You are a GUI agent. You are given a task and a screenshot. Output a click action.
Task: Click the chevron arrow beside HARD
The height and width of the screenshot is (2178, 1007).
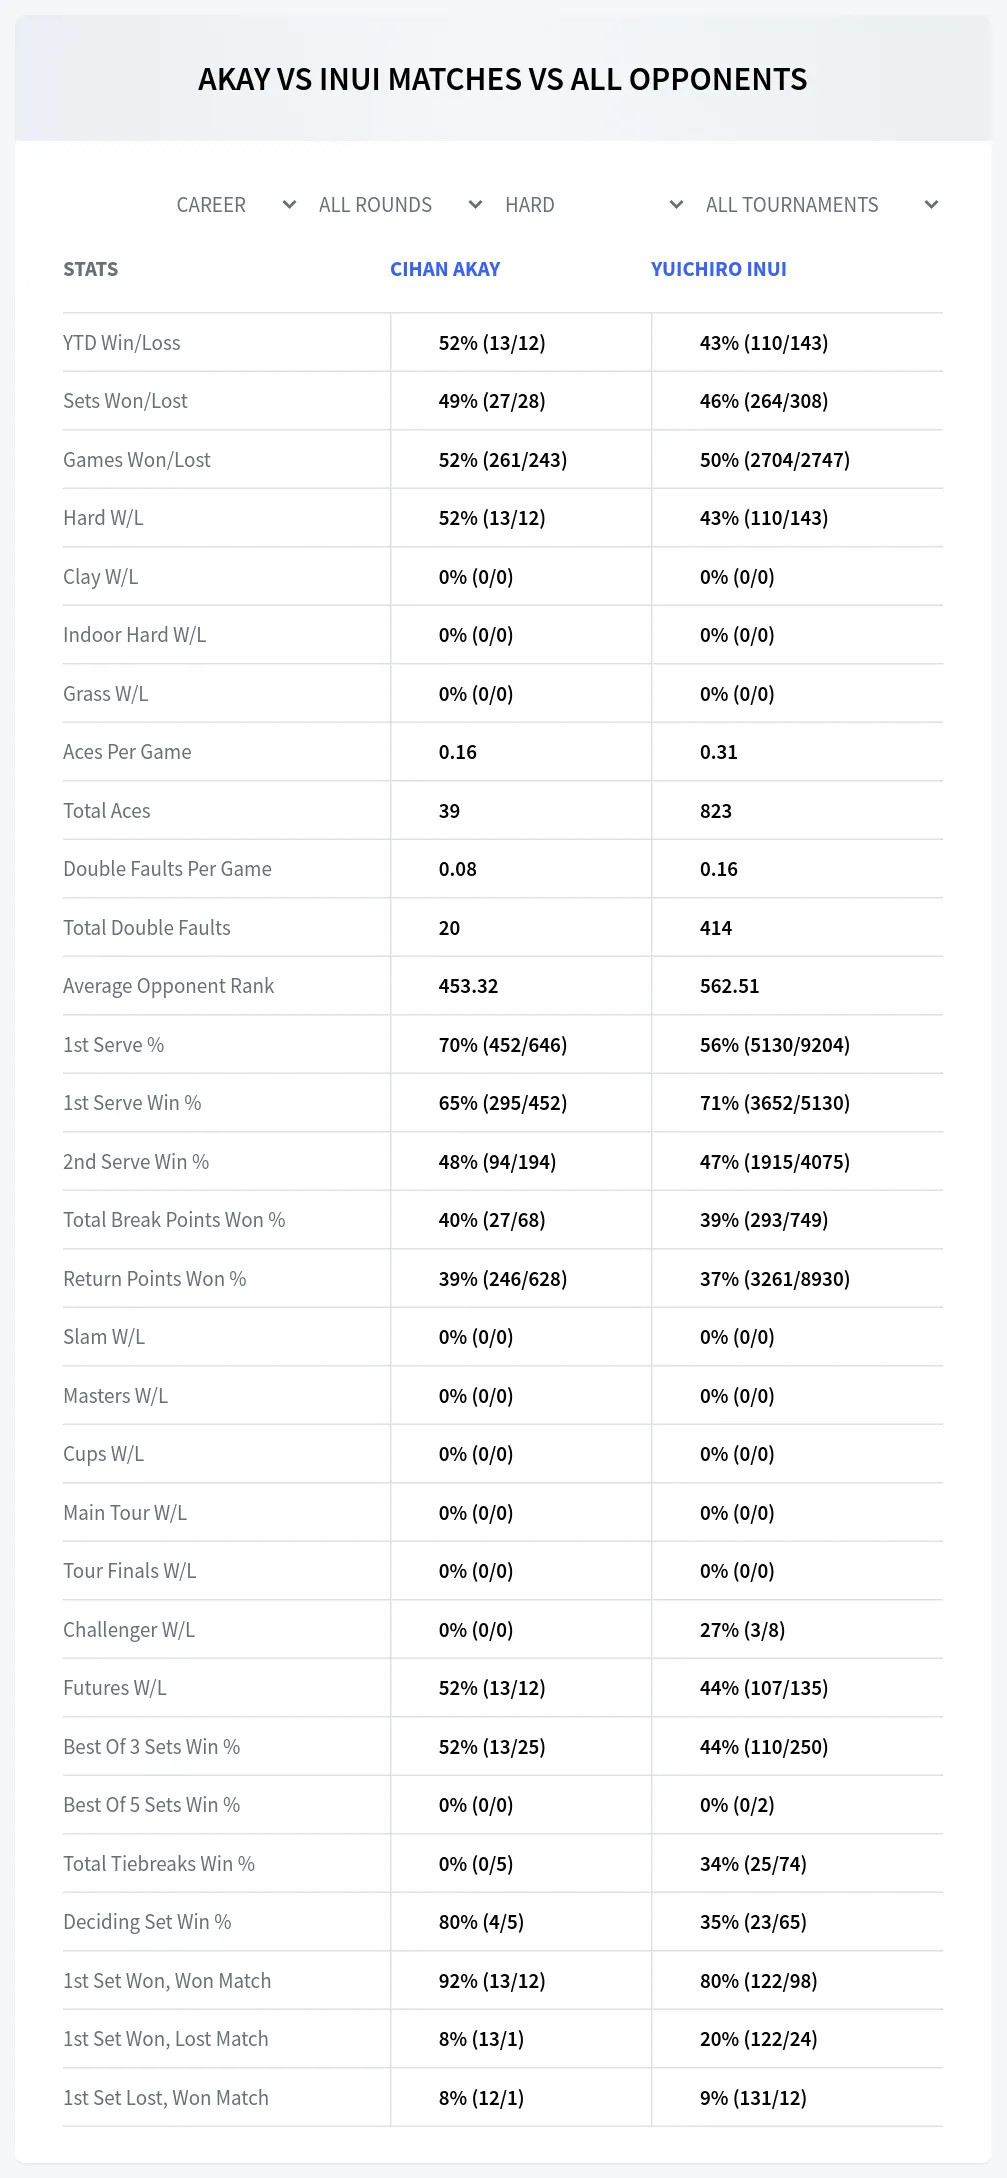(x=676, y=205)
